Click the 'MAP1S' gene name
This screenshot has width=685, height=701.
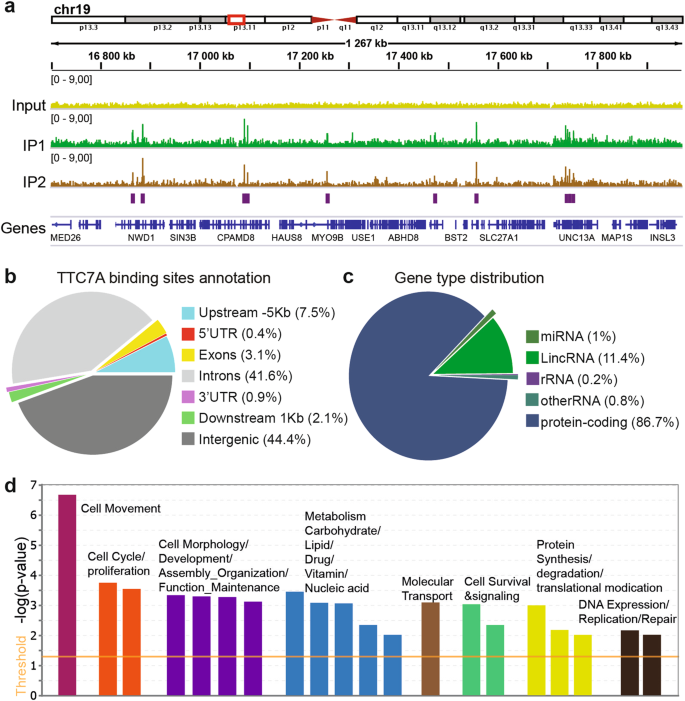click(x=617, y=238)
